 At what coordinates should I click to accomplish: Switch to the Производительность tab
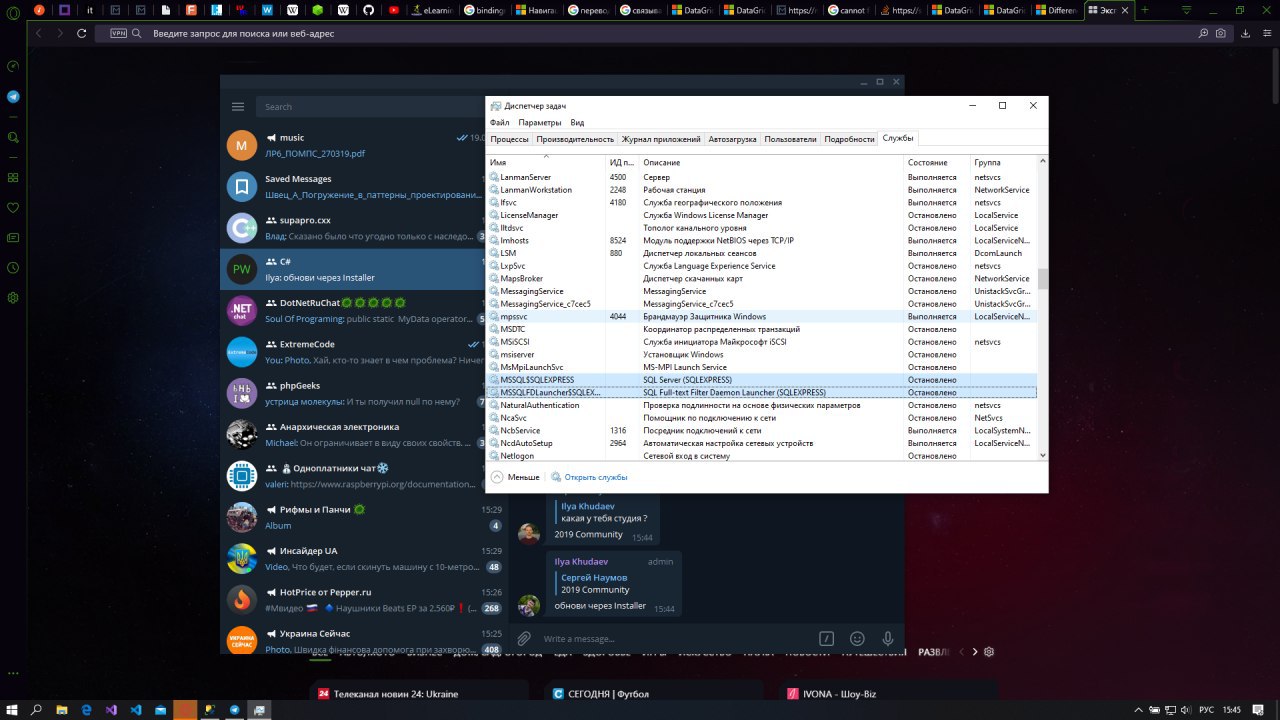[575, 139]
